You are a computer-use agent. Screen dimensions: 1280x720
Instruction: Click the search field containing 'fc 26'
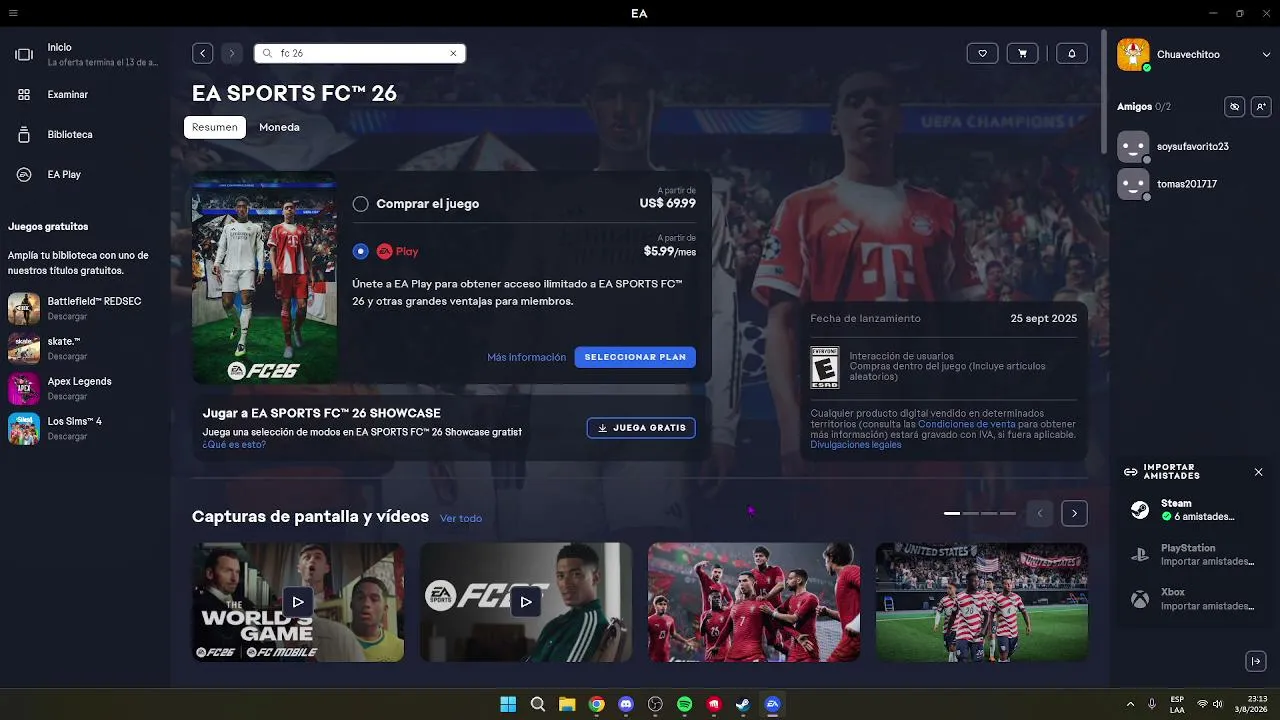pos(360,53)
